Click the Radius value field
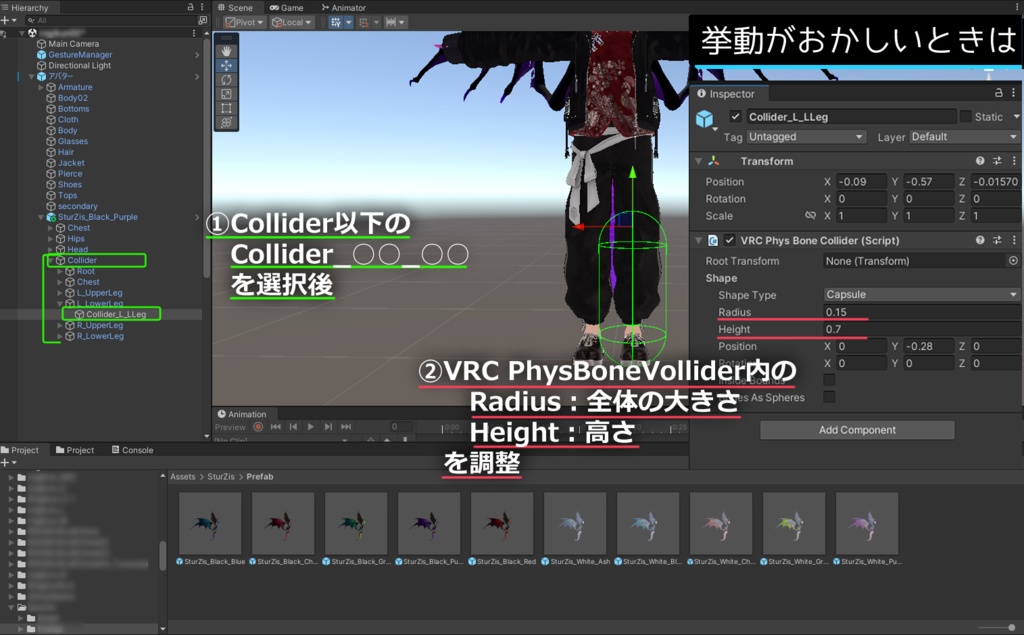 (x=921, y=312)
